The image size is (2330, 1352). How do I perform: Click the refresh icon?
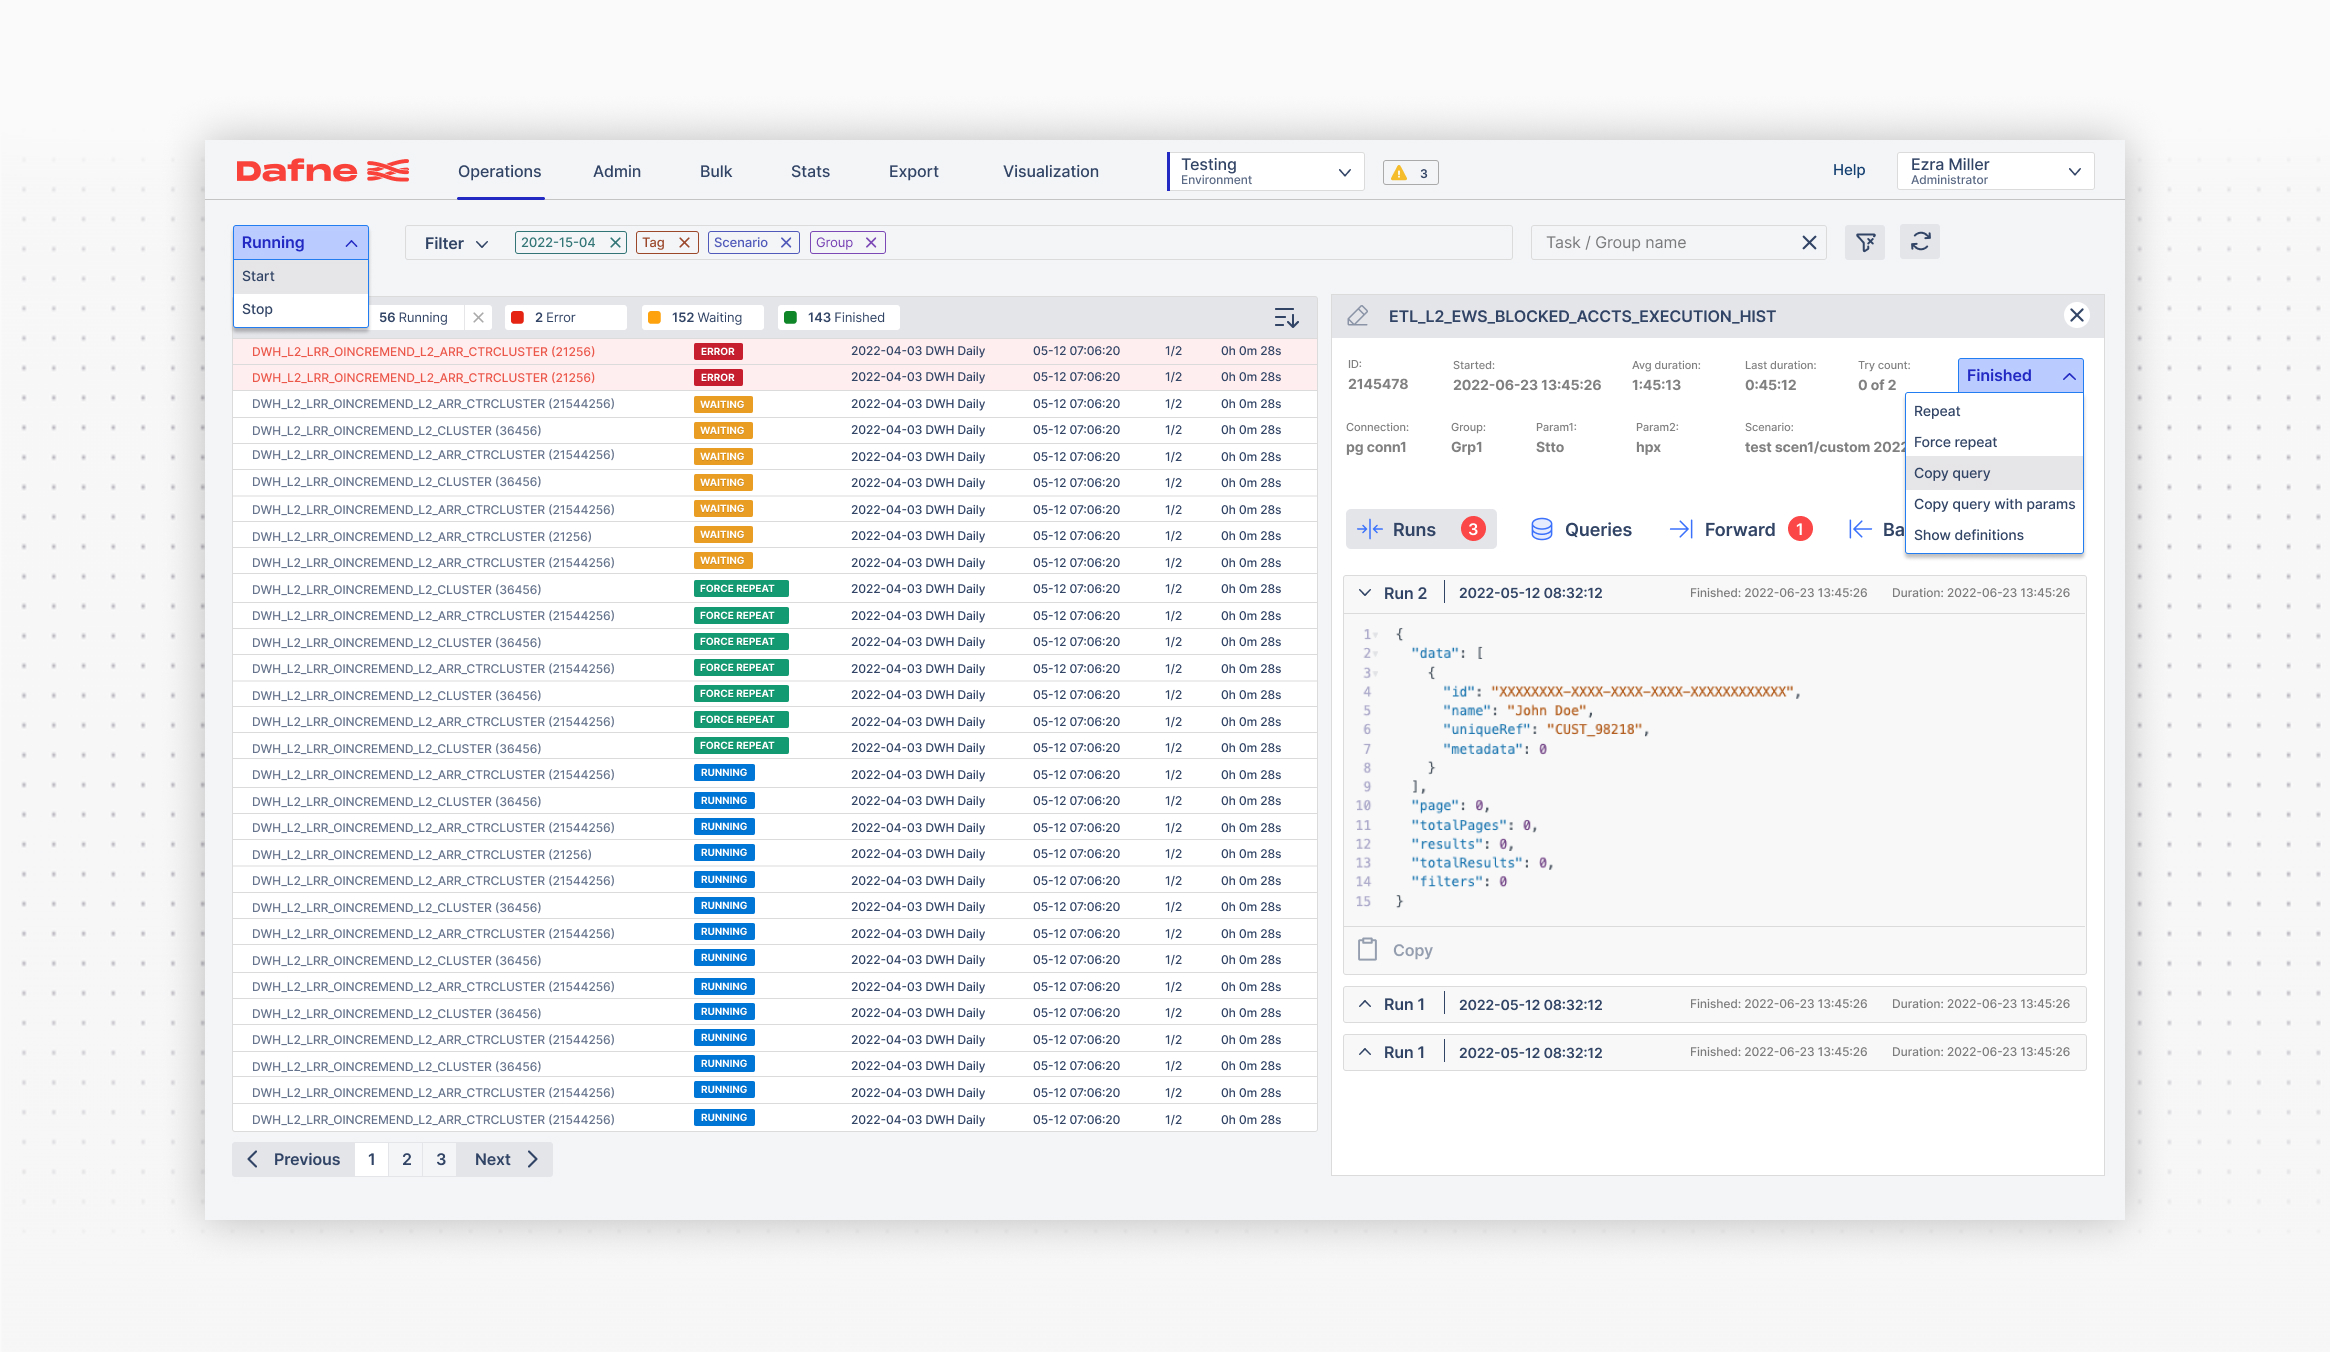1920,242
